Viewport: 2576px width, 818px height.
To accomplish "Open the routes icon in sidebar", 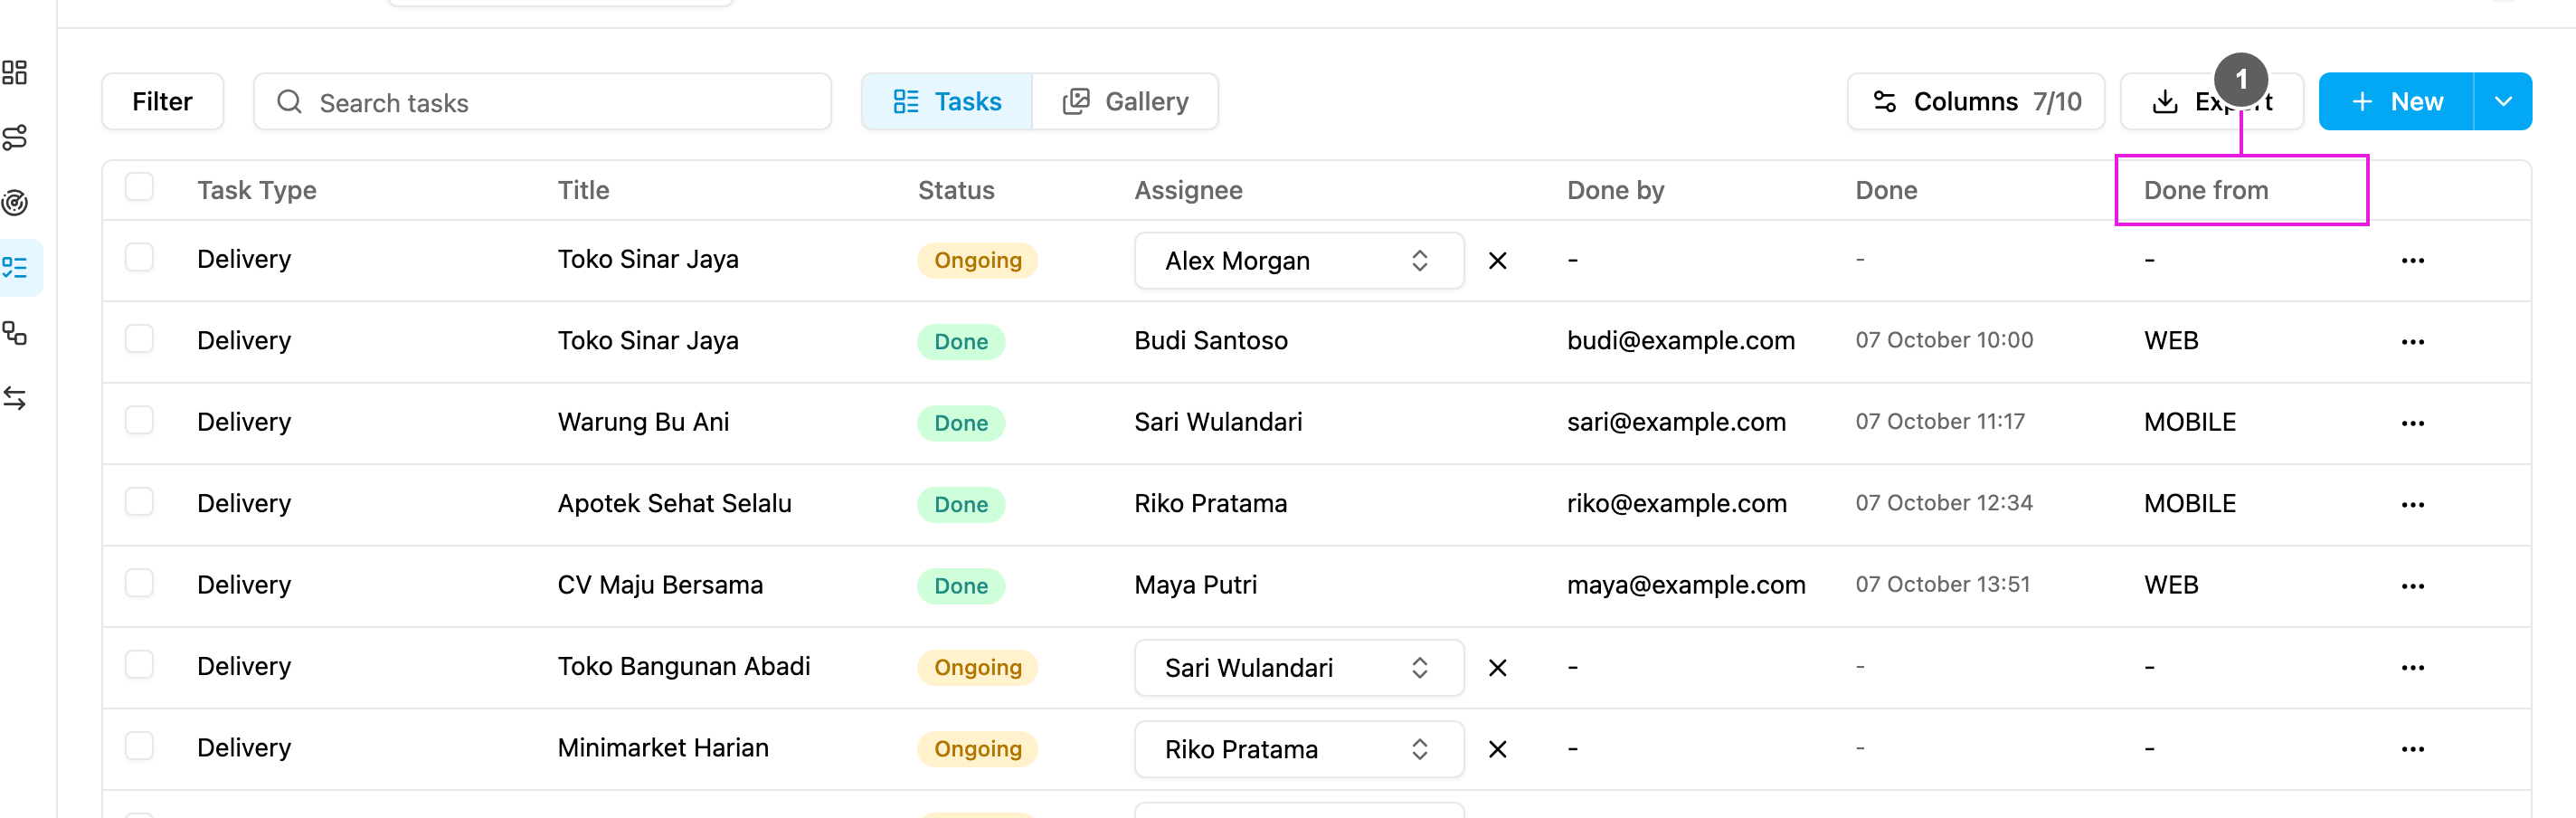I will tap(15, 137).
